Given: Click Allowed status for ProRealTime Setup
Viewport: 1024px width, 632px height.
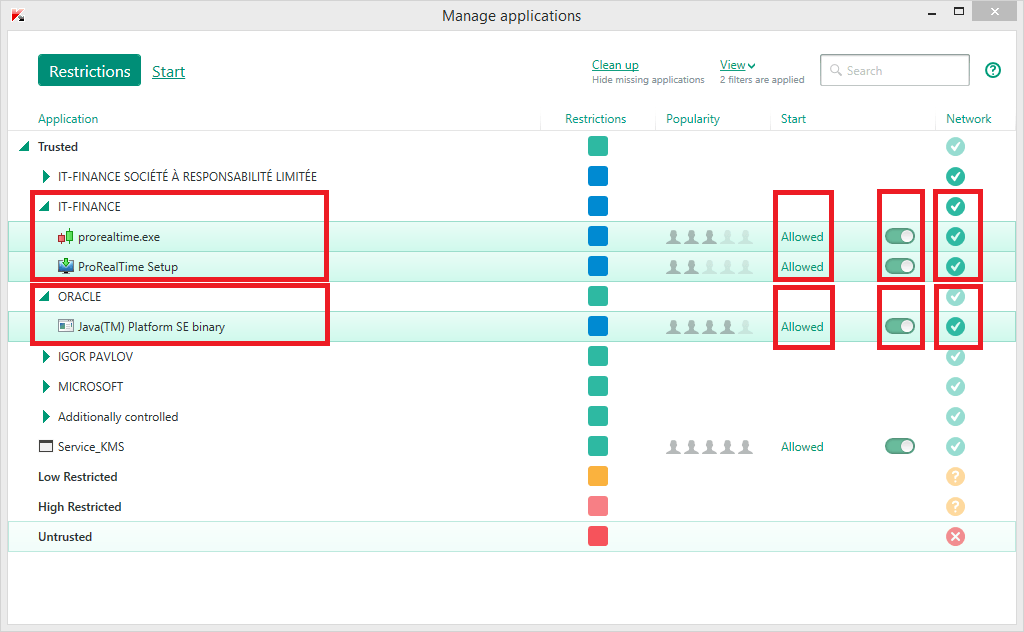Looking at the screenshot, I should point(802,267).
